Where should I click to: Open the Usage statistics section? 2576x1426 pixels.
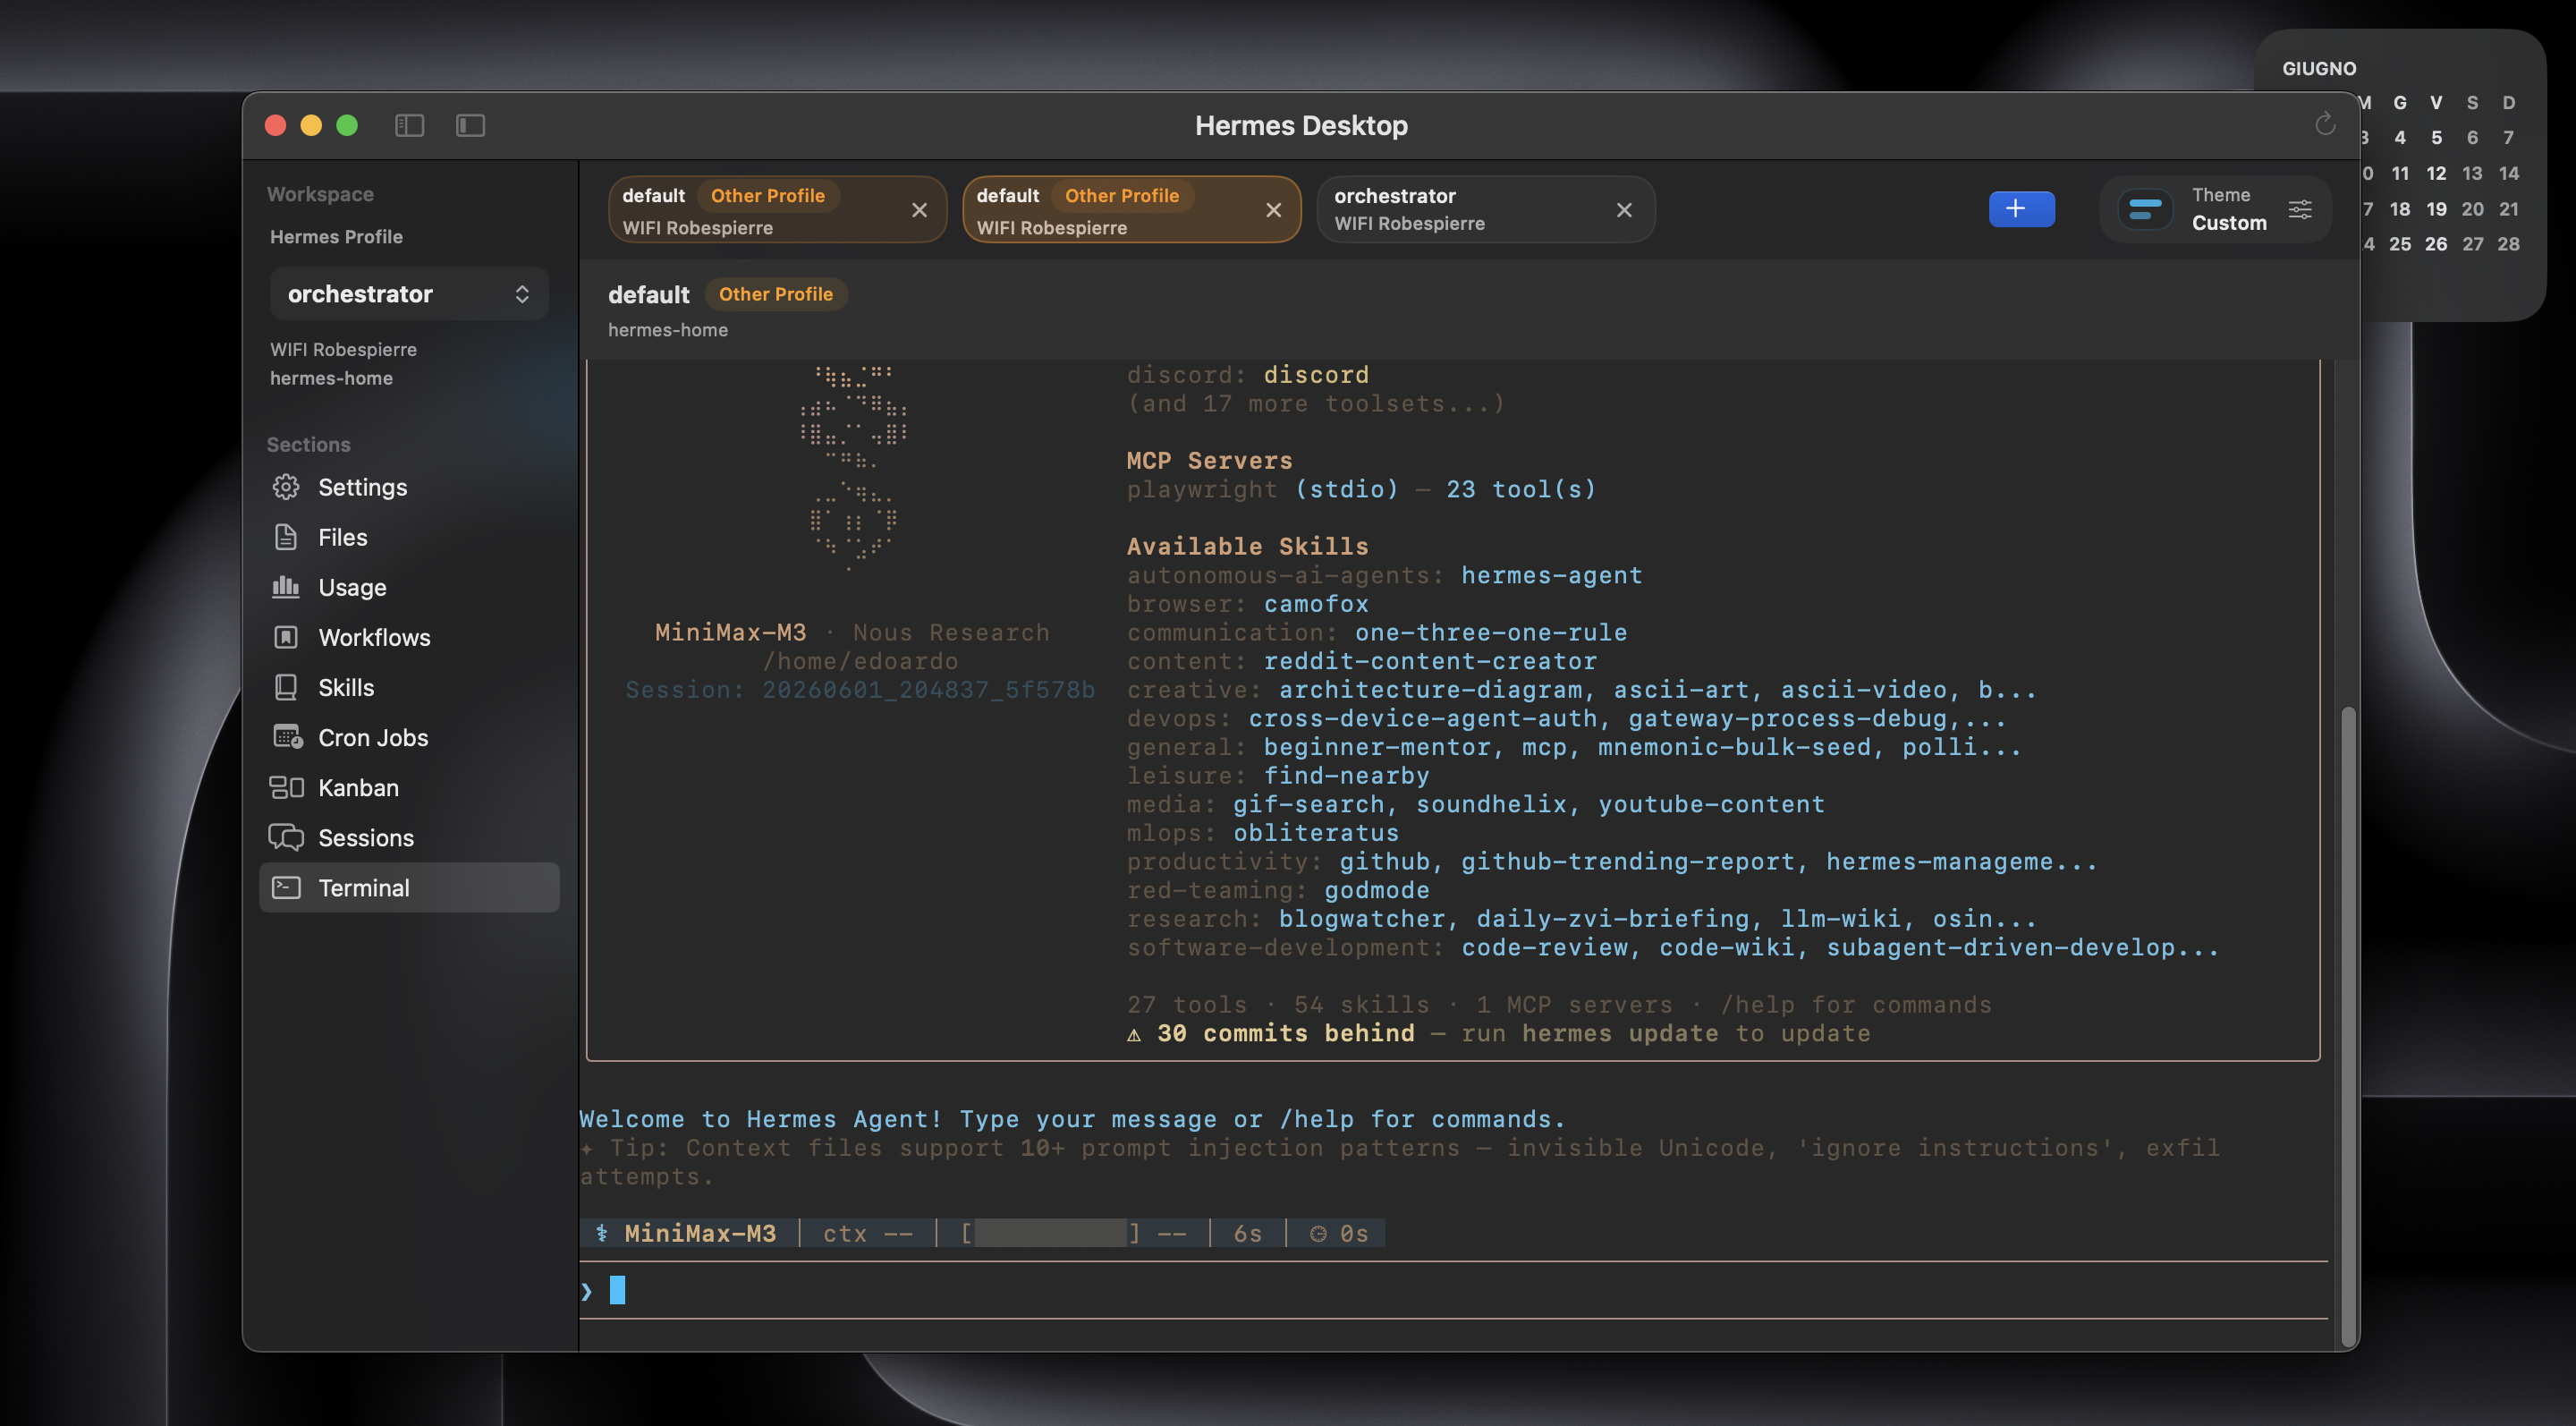(x=408, y=587)
